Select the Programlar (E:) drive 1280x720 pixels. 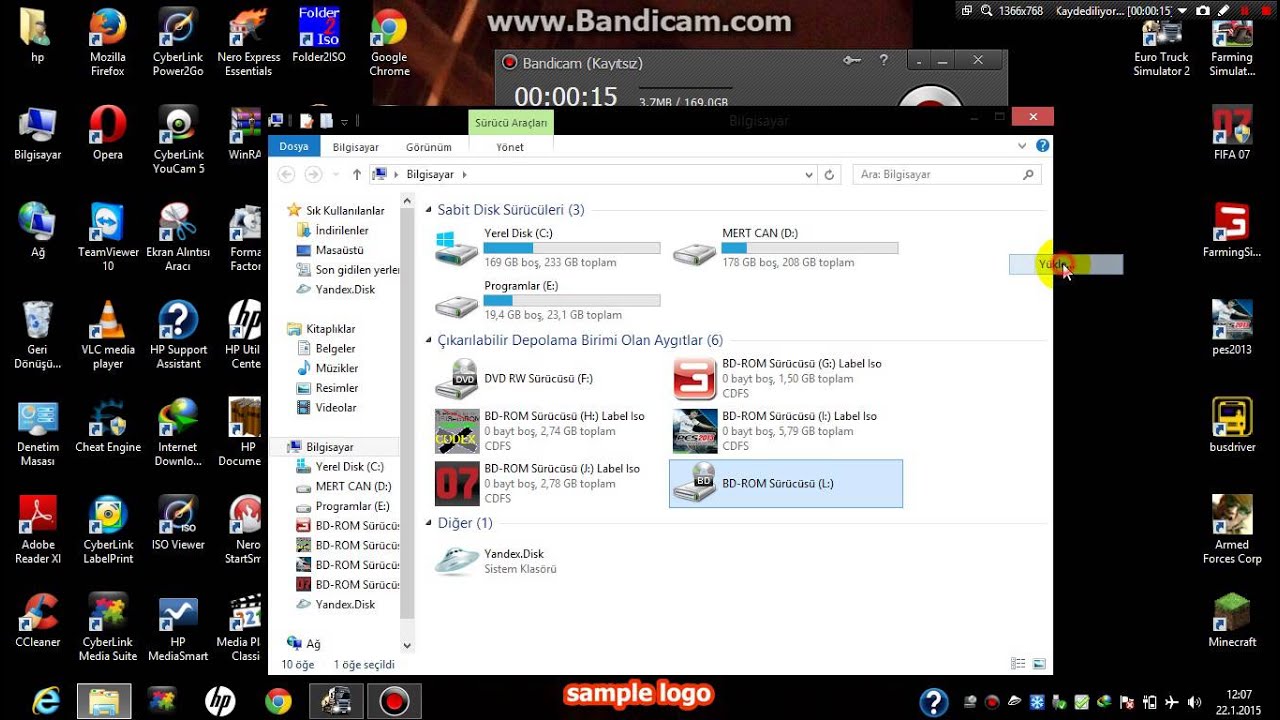click(547, 300)
